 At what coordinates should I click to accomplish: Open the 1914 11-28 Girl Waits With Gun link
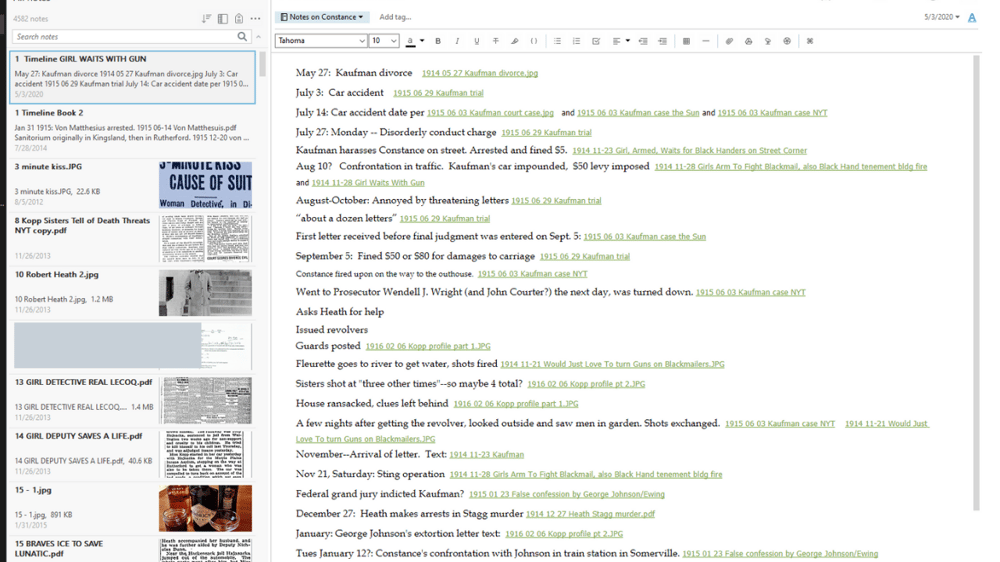pos(368,182)
